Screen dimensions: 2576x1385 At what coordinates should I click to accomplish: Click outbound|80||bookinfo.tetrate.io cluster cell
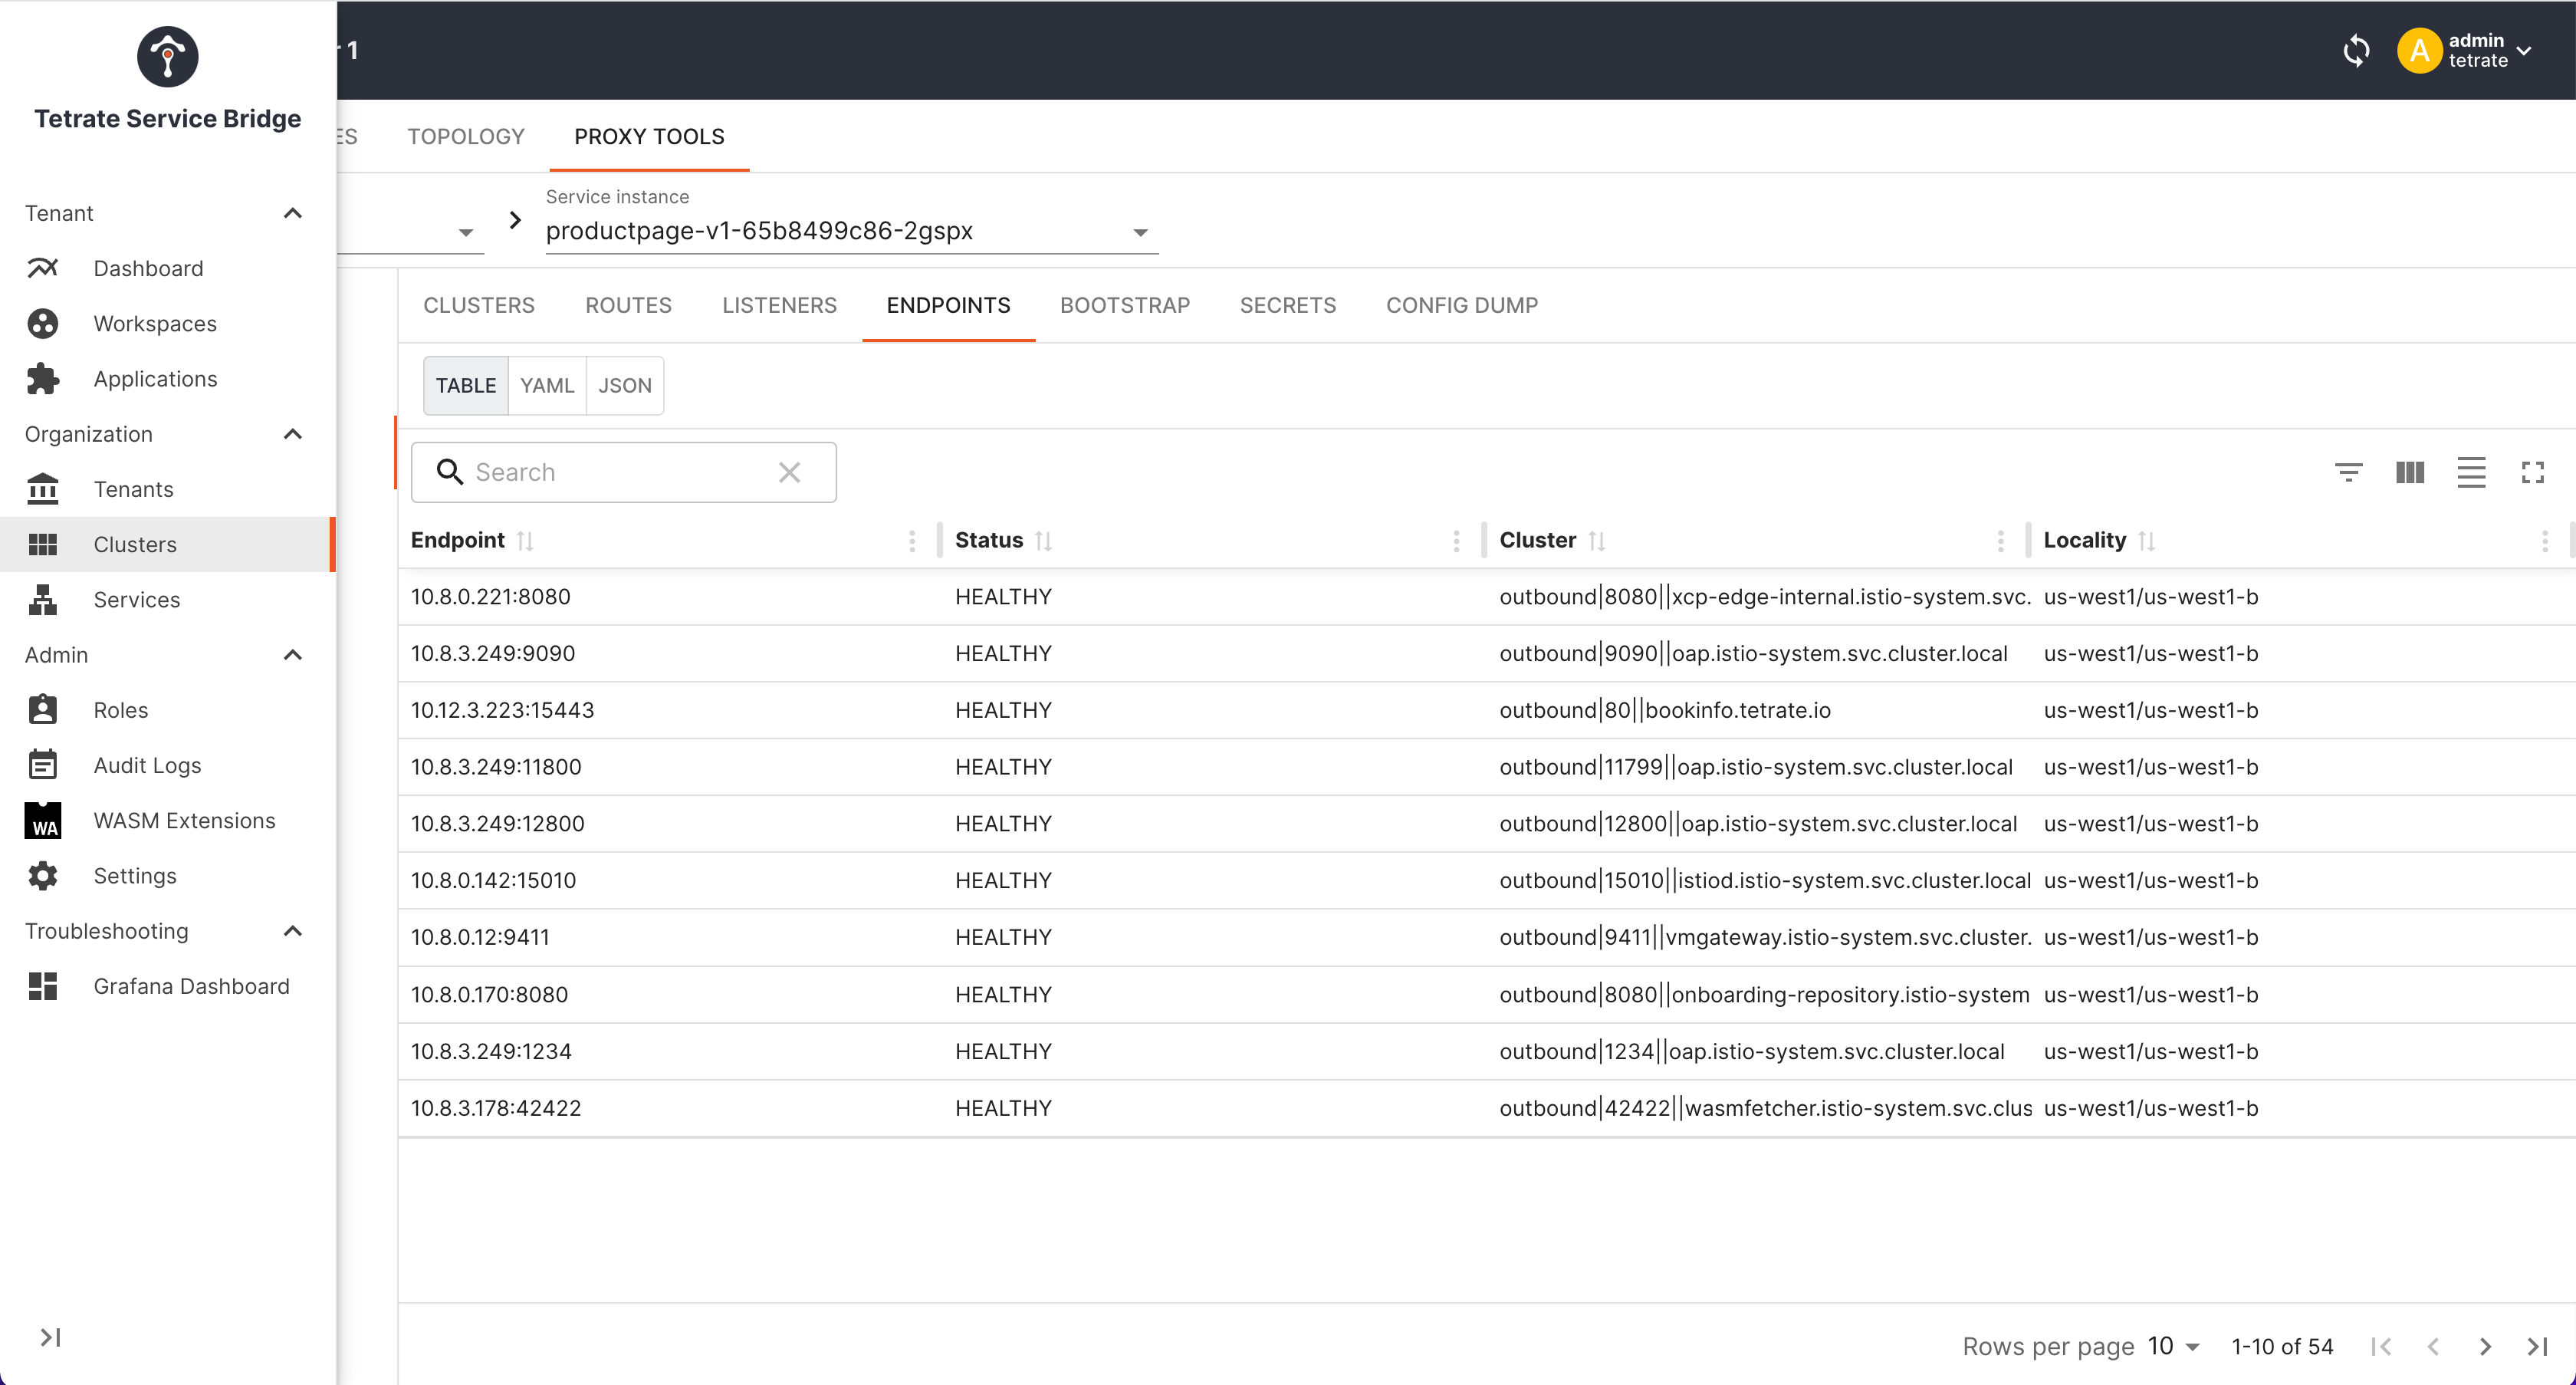point(1665,710)
